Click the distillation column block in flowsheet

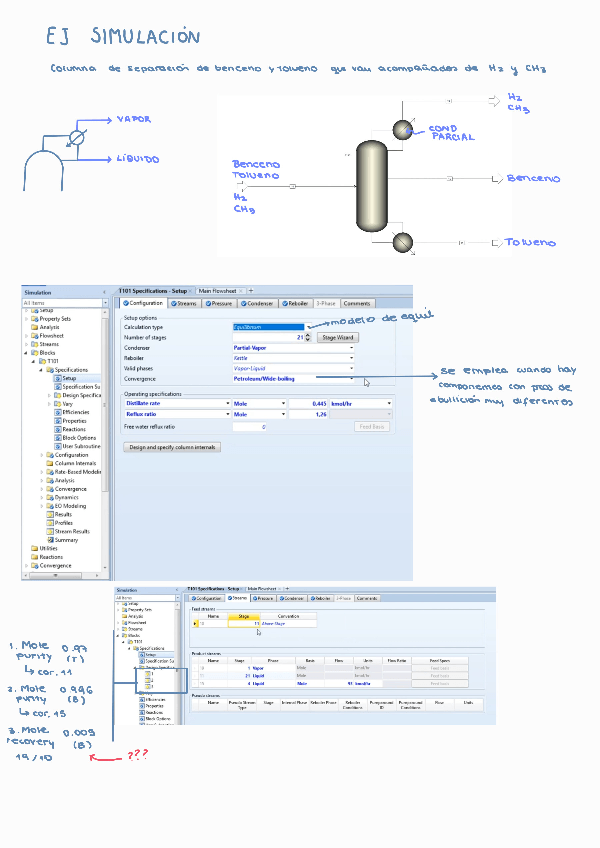pos(371,186)
